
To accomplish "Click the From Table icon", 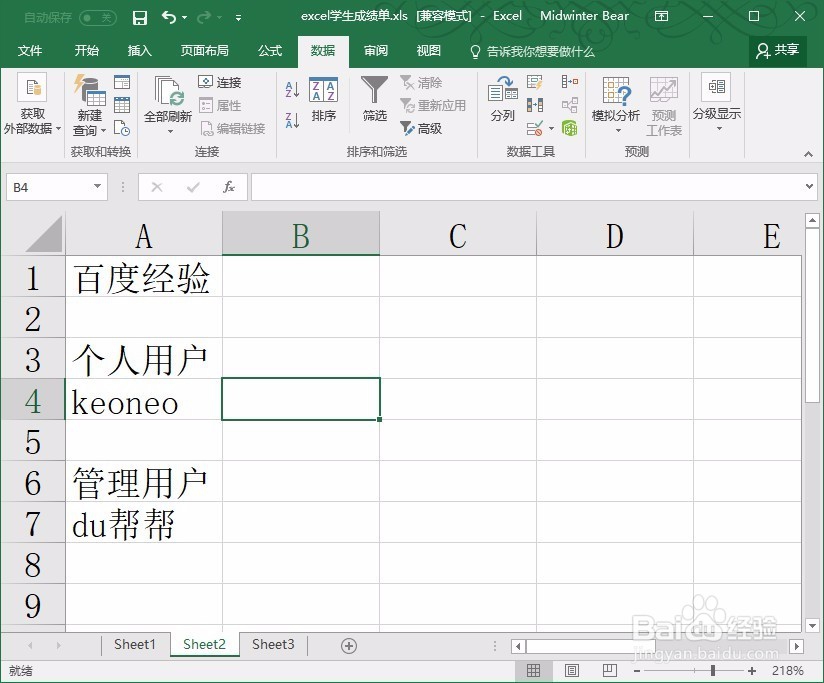I will click(x=122, y=105).
